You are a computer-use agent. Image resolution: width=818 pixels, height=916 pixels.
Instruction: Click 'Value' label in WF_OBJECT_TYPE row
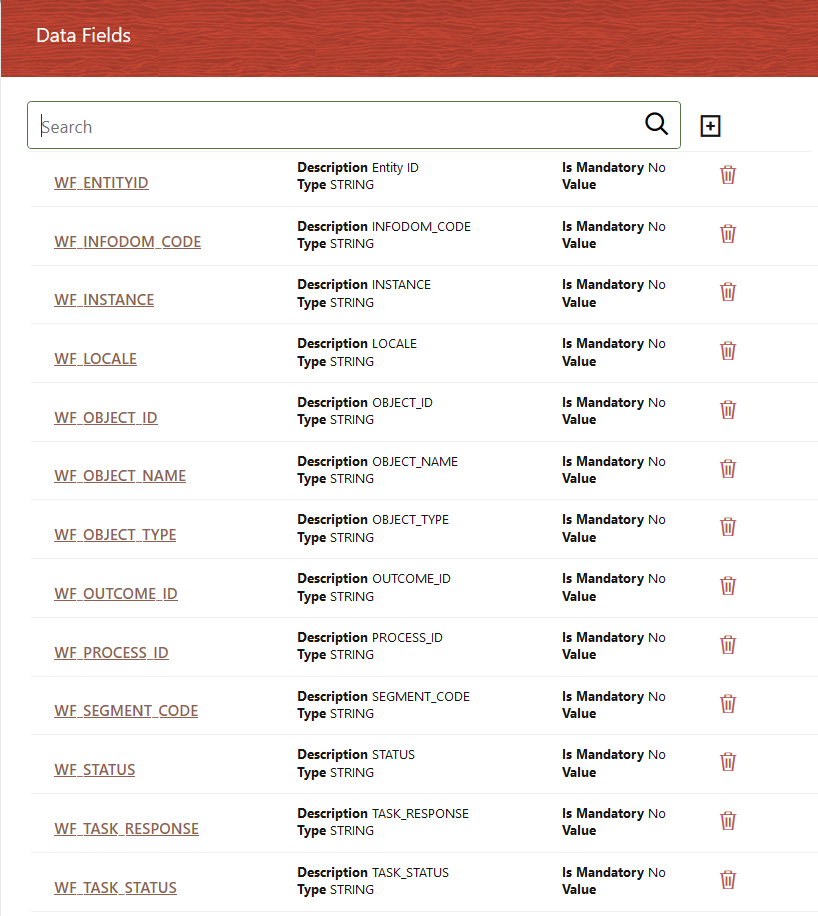click(579, 537)
